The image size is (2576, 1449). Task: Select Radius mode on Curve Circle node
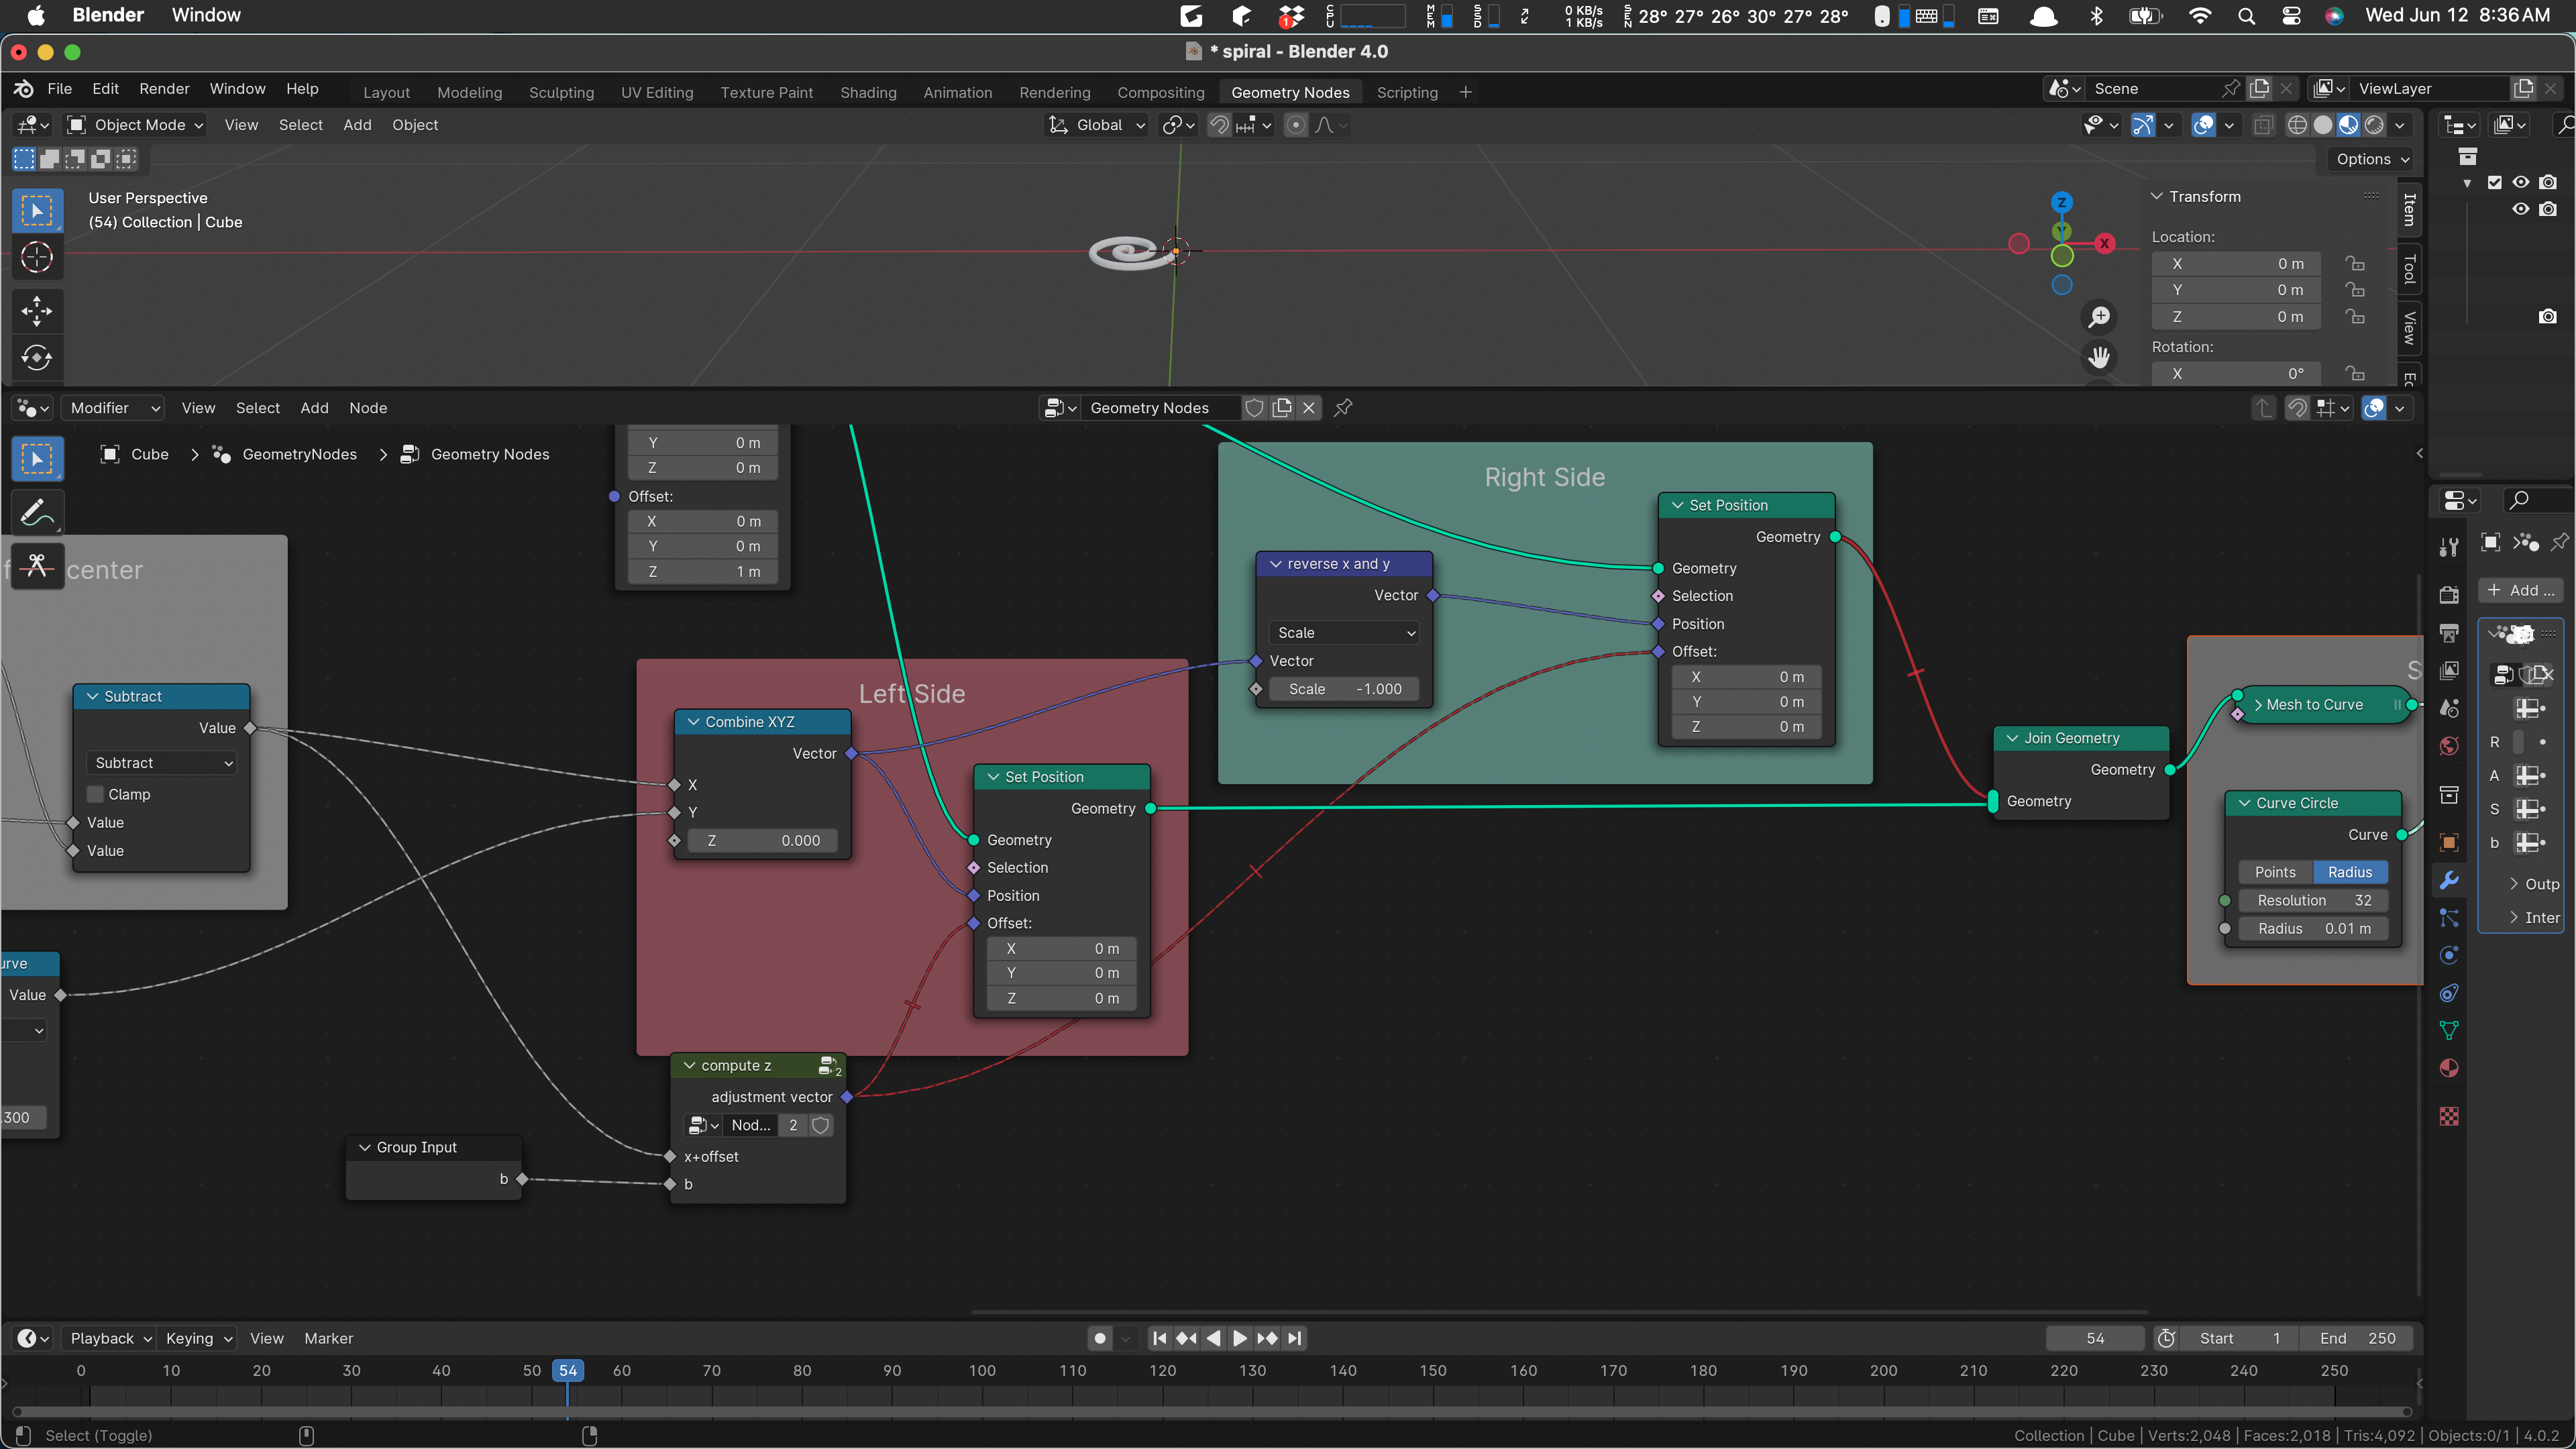pyautogui.click(x=2350, y=872)
